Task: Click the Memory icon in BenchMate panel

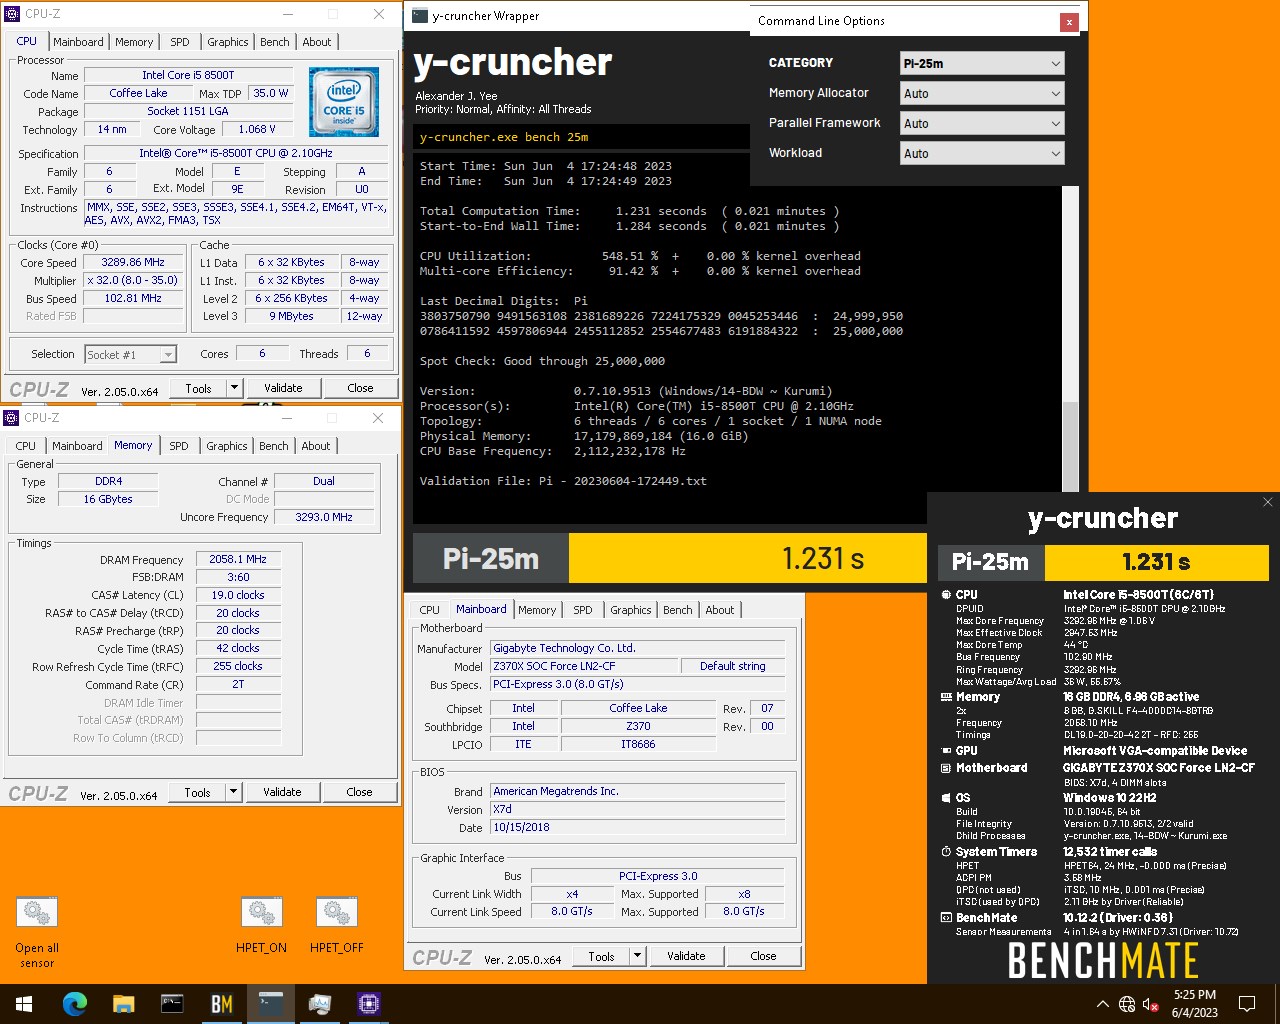Action: (946, 697)
